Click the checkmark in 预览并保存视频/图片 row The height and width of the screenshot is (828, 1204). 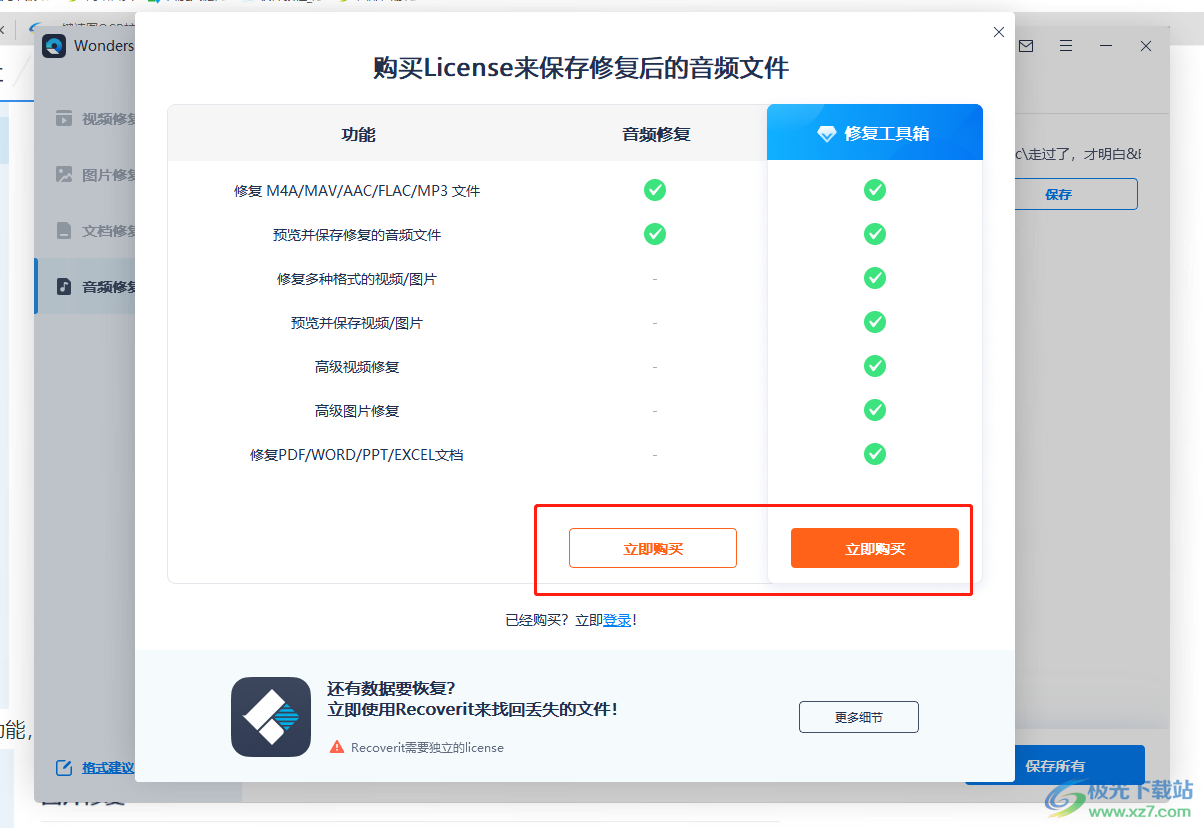[x=875, y=322]
